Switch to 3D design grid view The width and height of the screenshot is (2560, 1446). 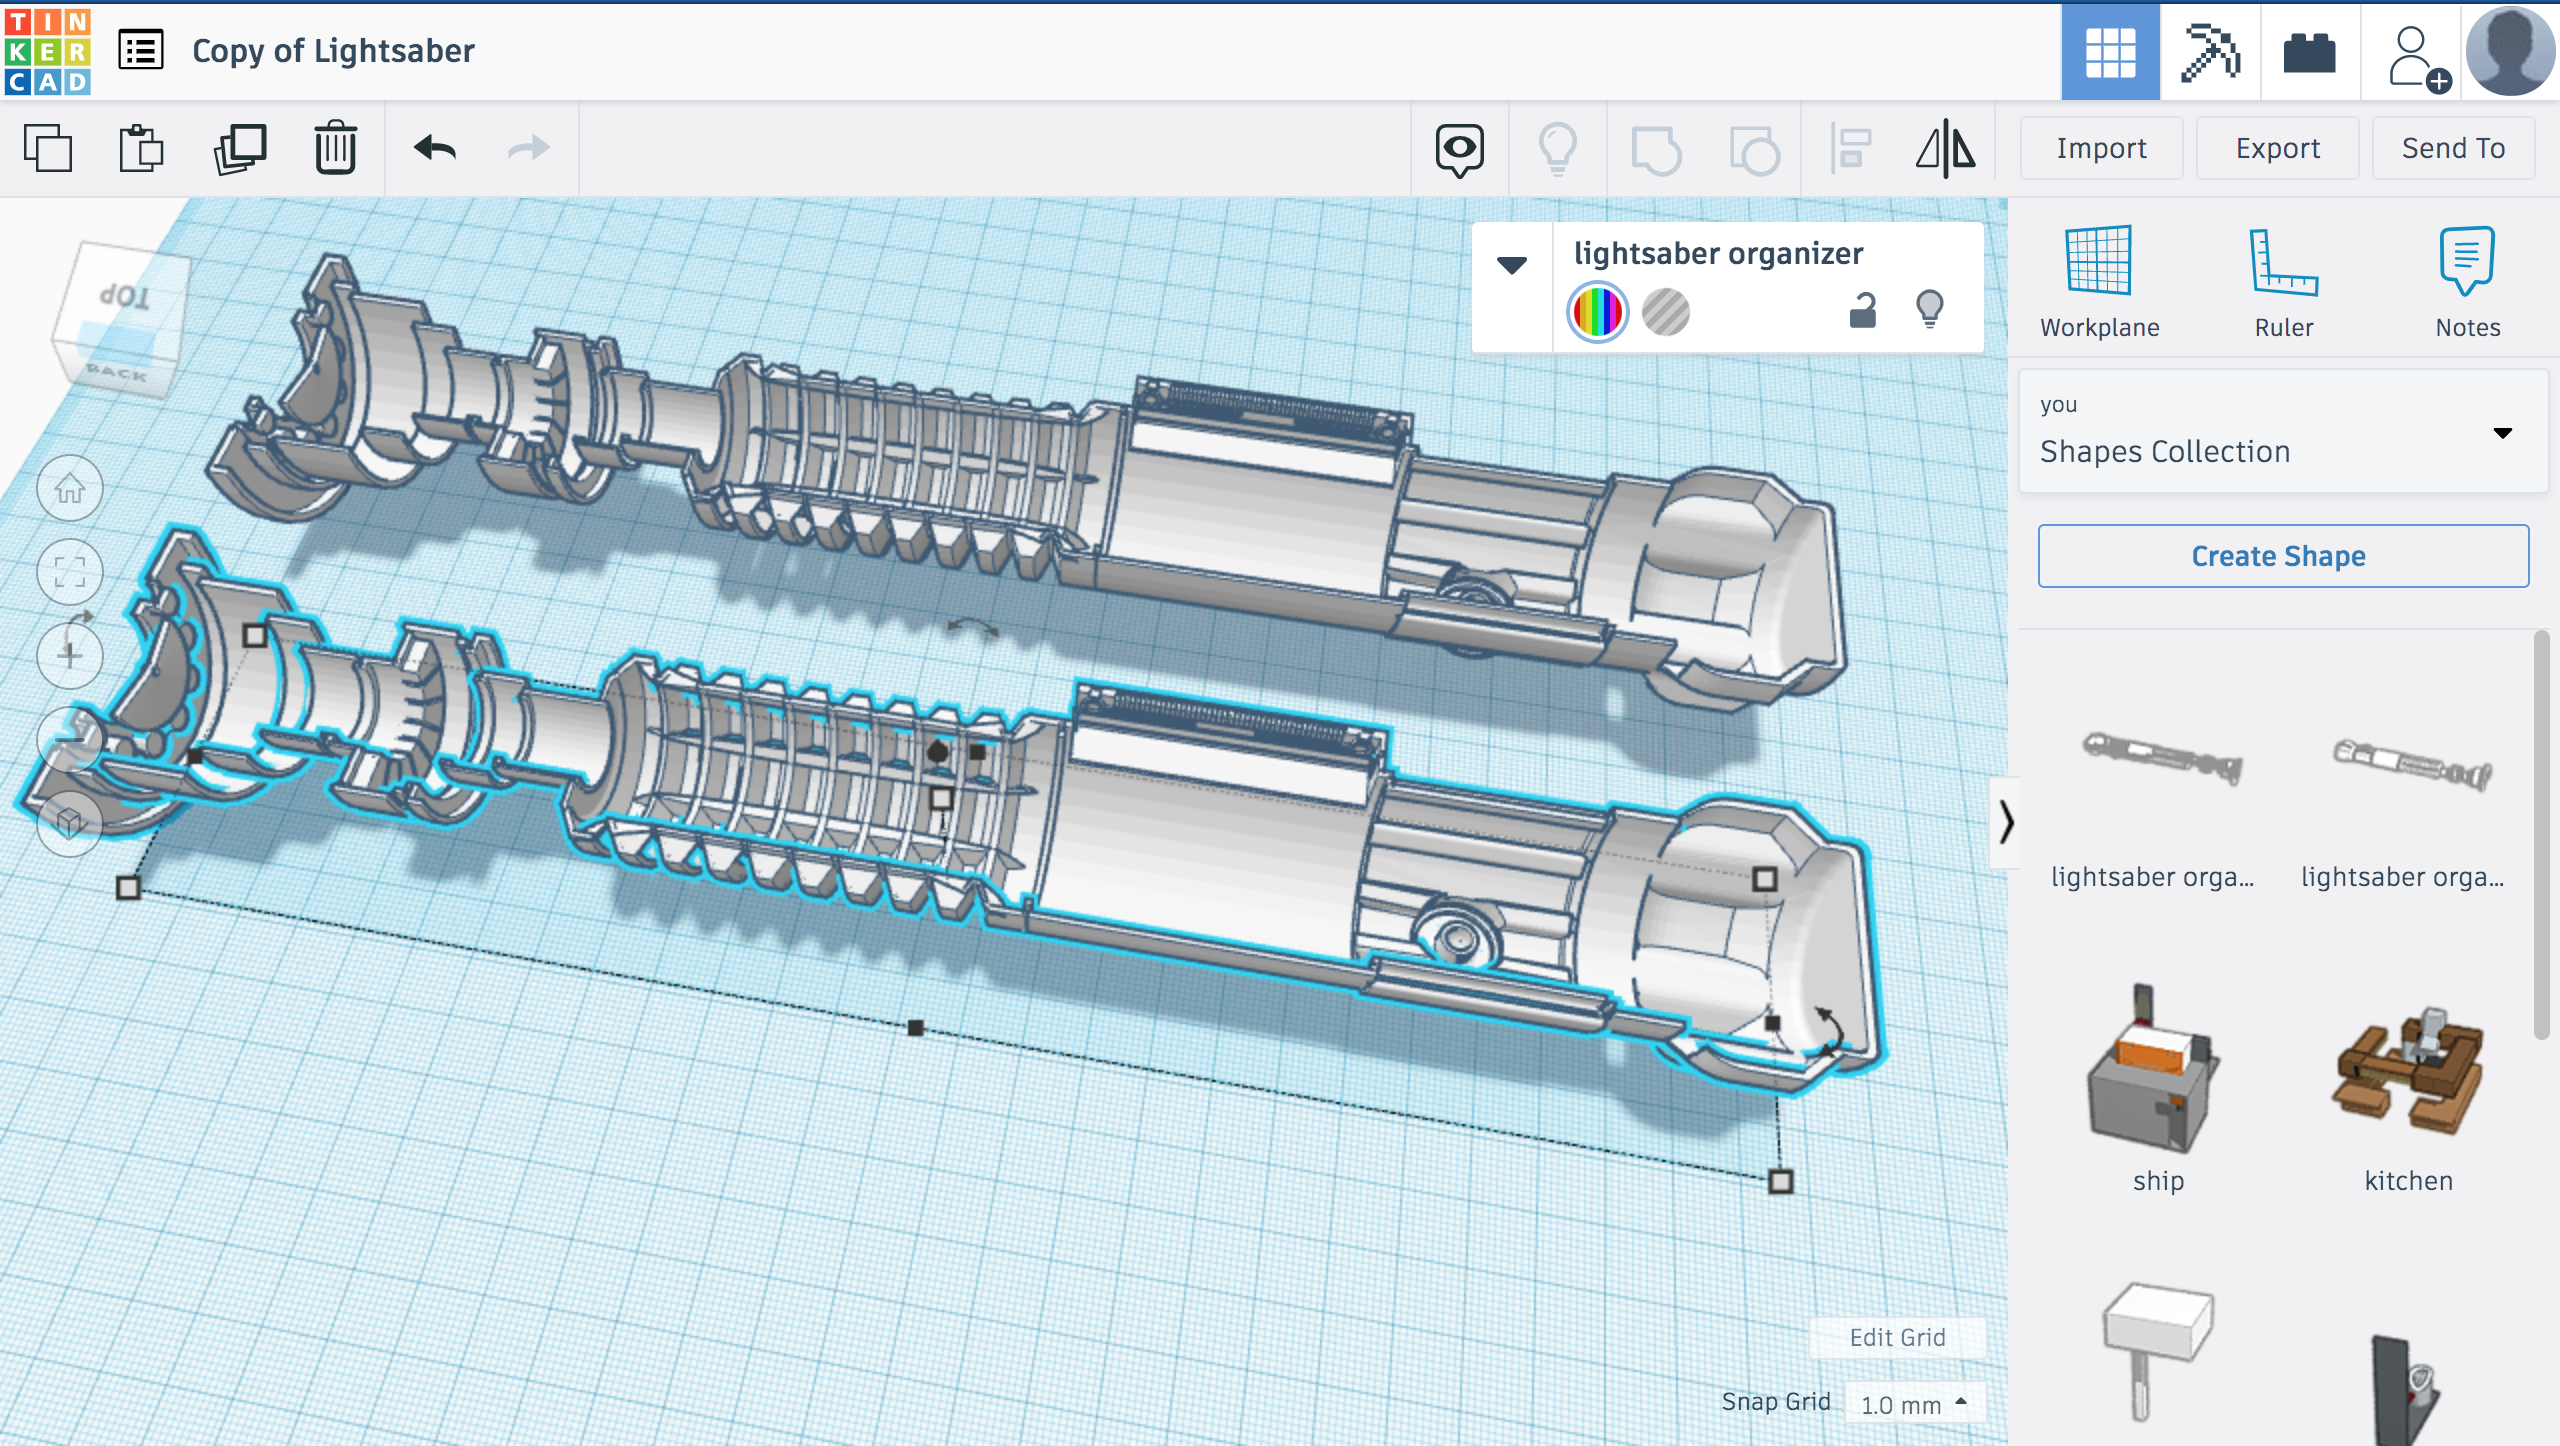(2110, 52)
